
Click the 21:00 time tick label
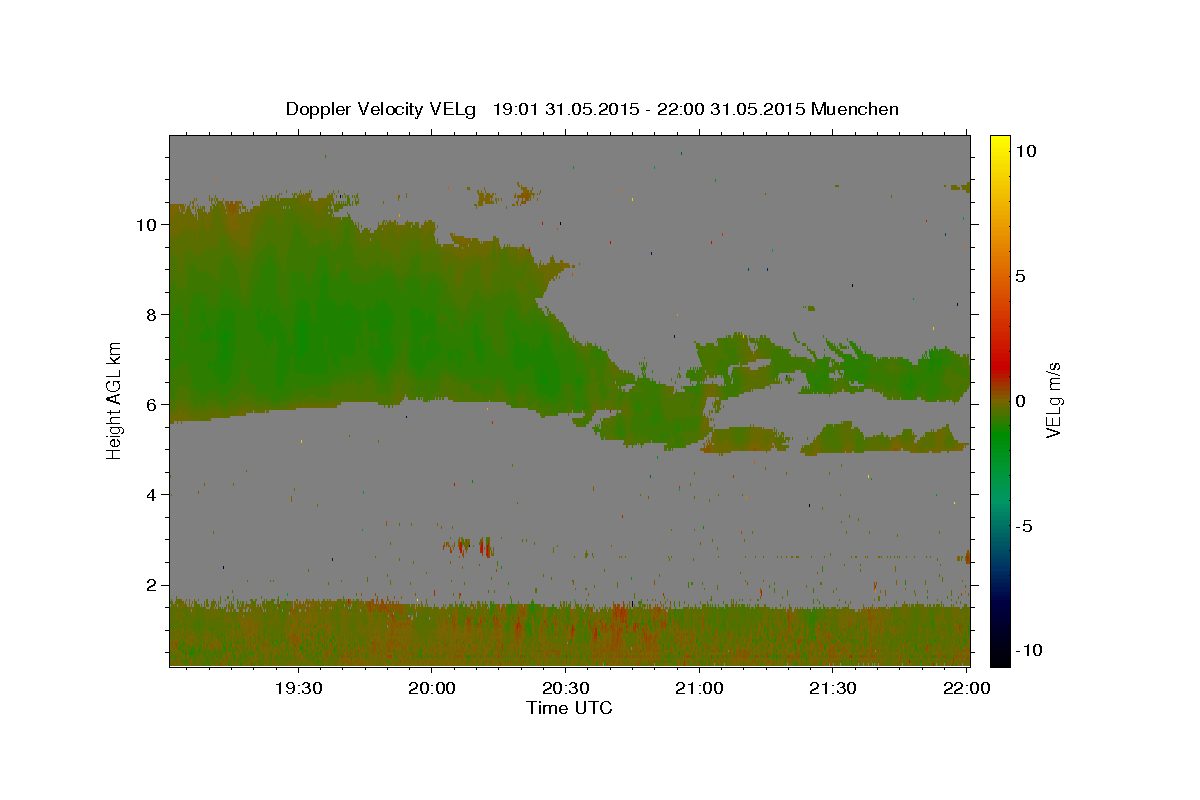[x=699, y=688]
